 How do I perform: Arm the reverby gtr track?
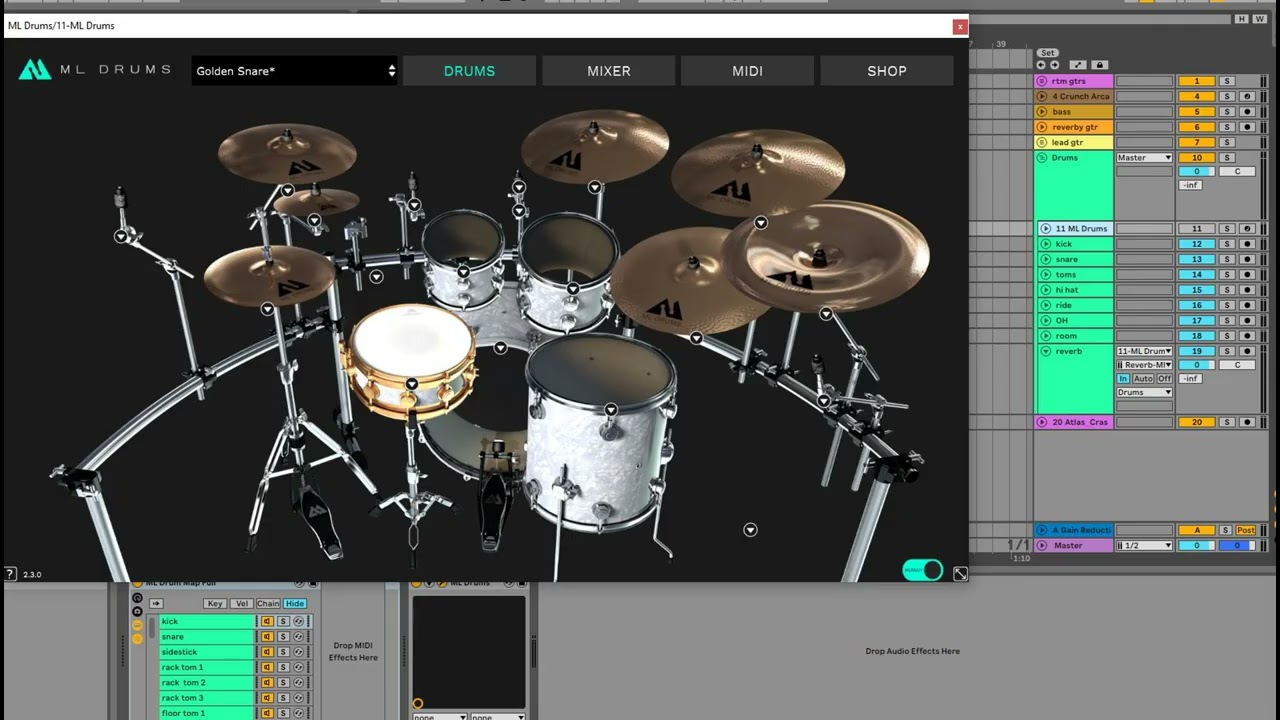pos(1247,127)
